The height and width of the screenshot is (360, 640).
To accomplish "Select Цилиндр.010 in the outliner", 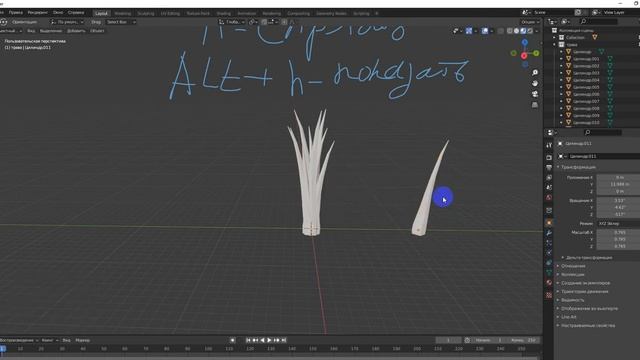I will pos(586,123).
